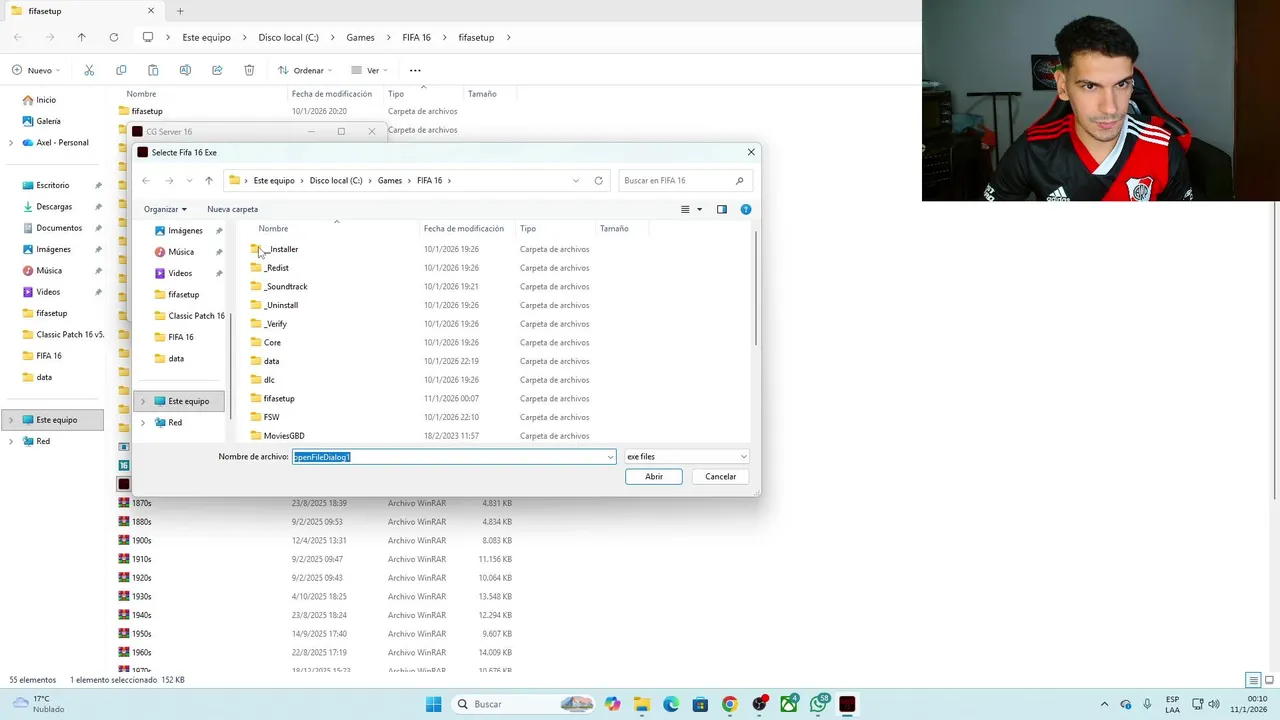Sort by Tamaño column in dialog
The image size is (1280, 720).
coord(614,229)
